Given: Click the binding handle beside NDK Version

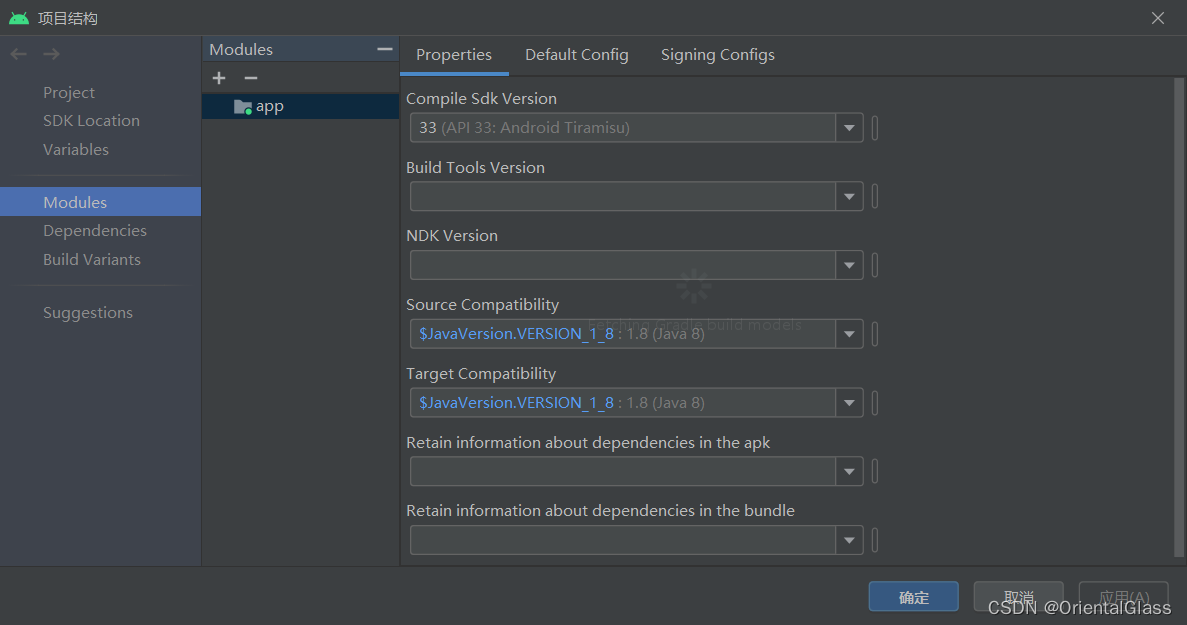Looking at the screenshot, I should coord(875,265).
